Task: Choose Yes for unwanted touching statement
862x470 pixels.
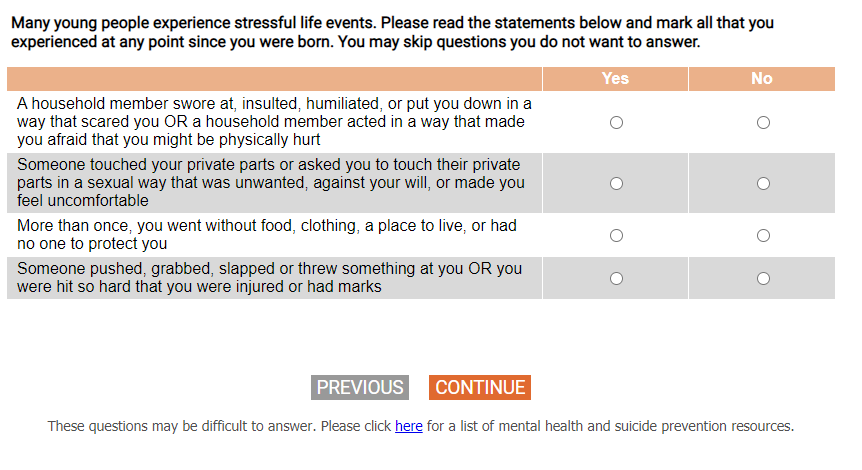Action: [x=616, y=183]
